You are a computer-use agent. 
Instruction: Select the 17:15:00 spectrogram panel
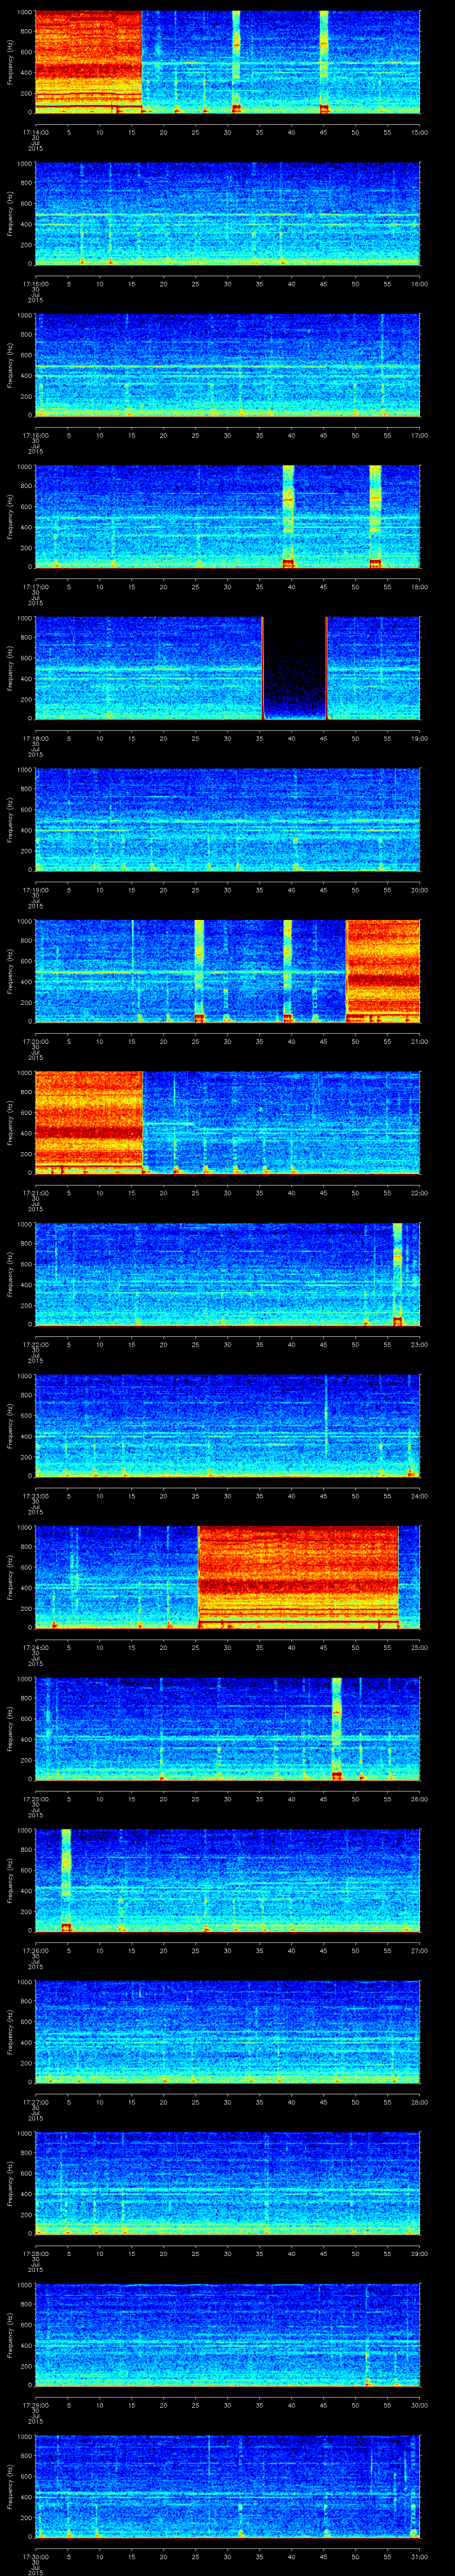pos(227,213)
